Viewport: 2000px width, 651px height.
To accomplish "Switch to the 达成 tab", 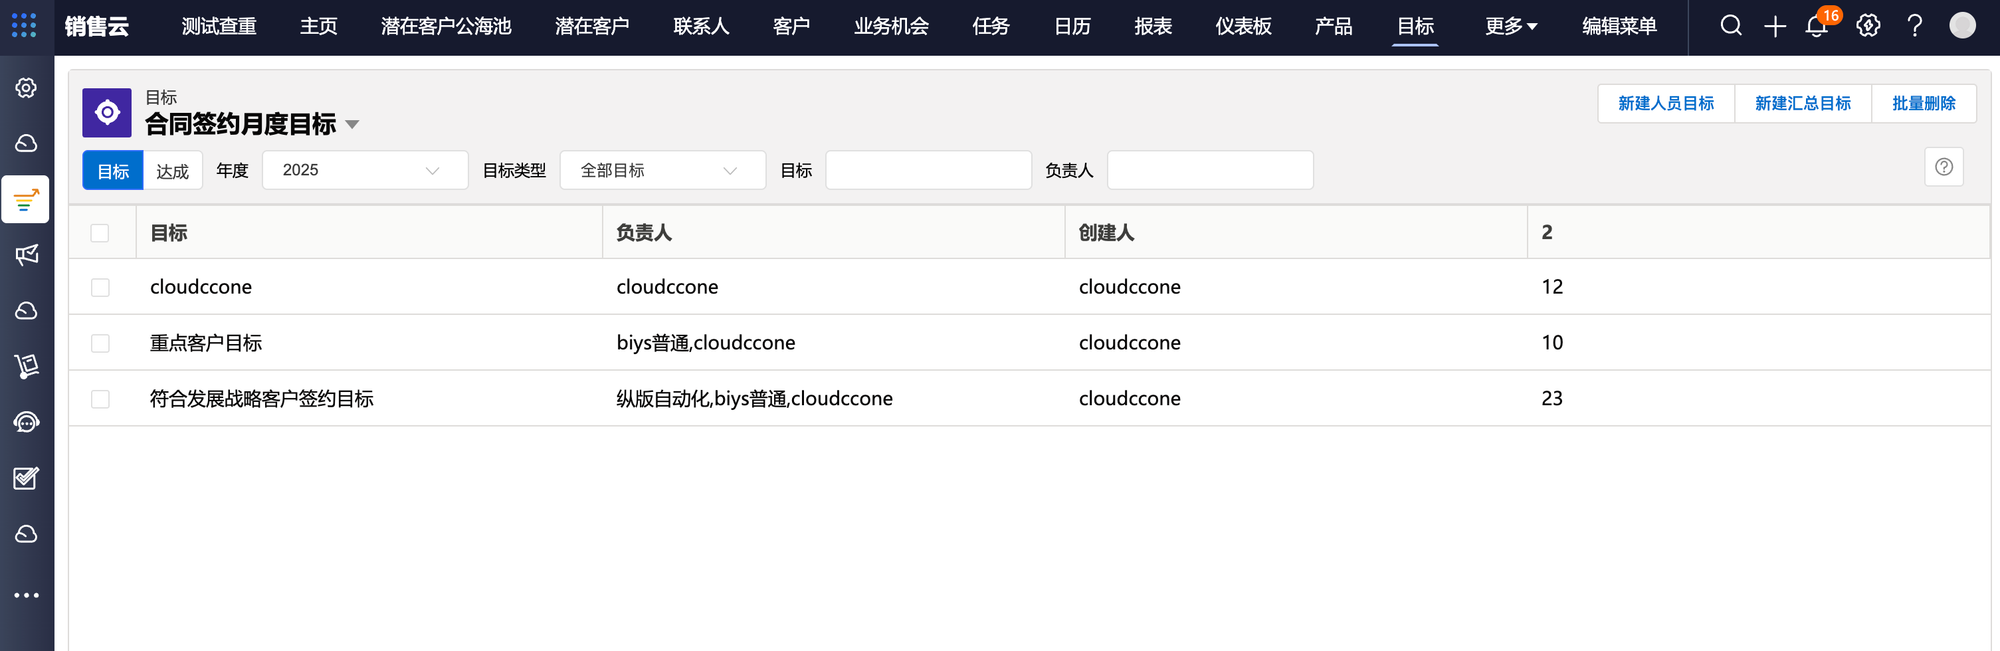I will pos(172,171).
